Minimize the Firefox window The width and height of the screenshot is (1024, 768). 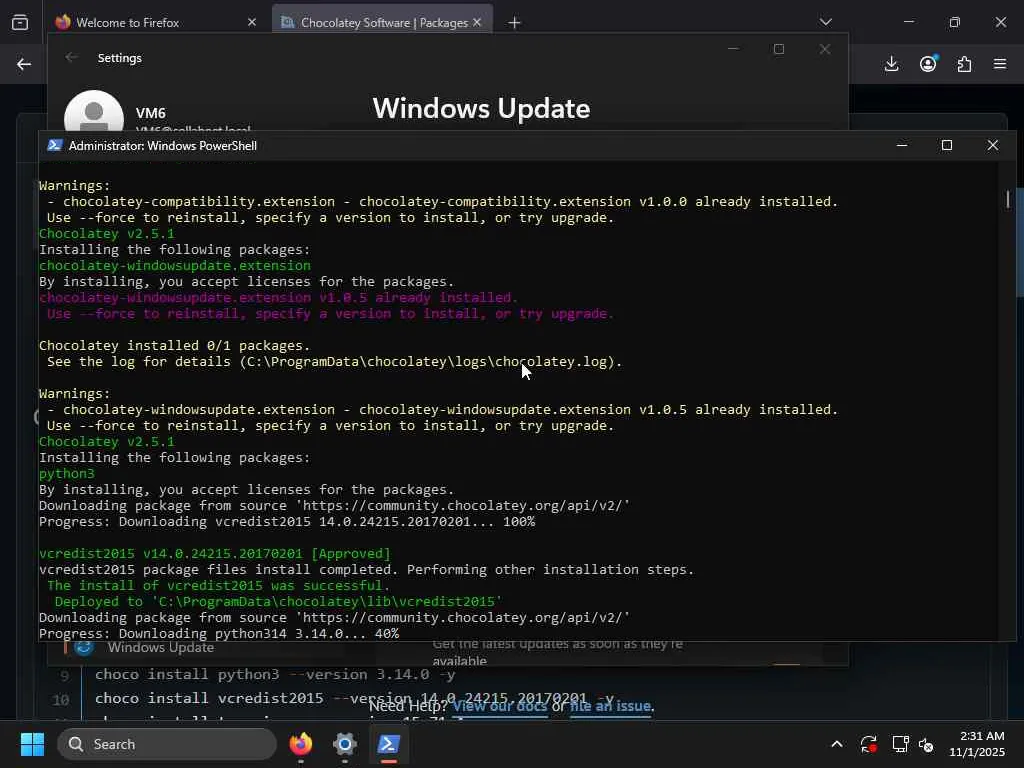pos(908,22)
